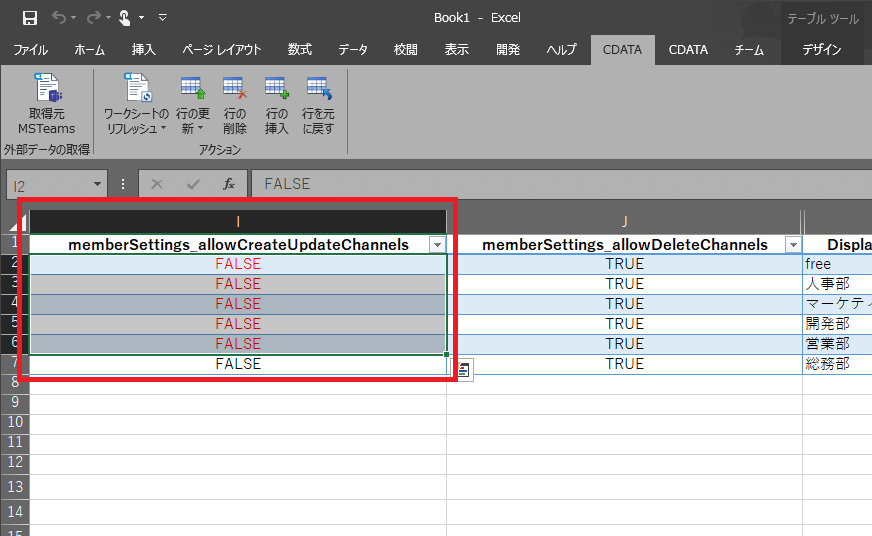This screenshot has width=872, height=536.
Task: Click the cell containing 人事部
Action: [838, 284]
